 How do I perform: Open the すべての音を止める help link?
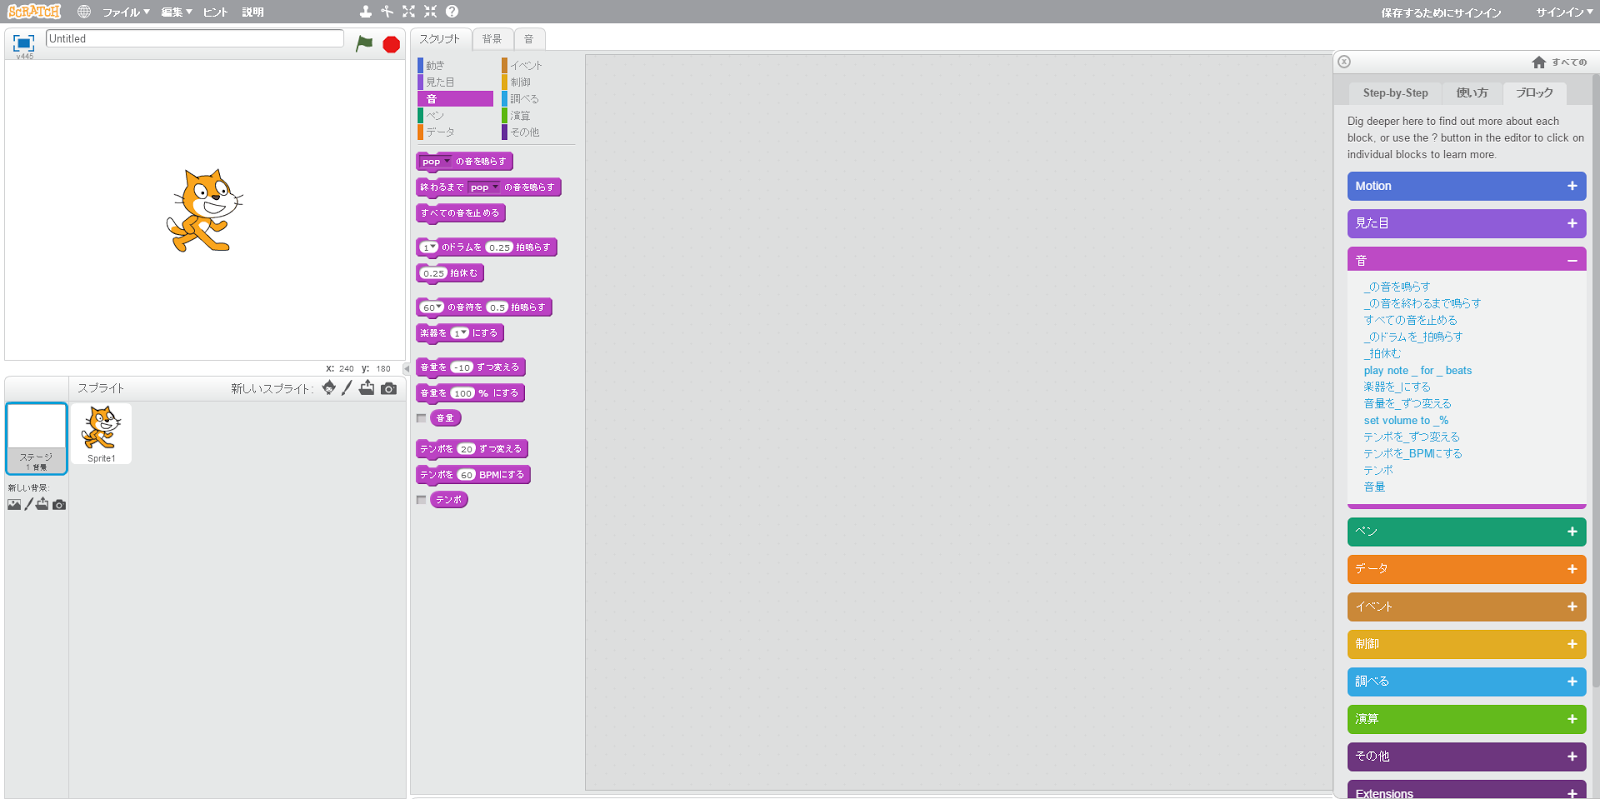tap(1410, 320)
